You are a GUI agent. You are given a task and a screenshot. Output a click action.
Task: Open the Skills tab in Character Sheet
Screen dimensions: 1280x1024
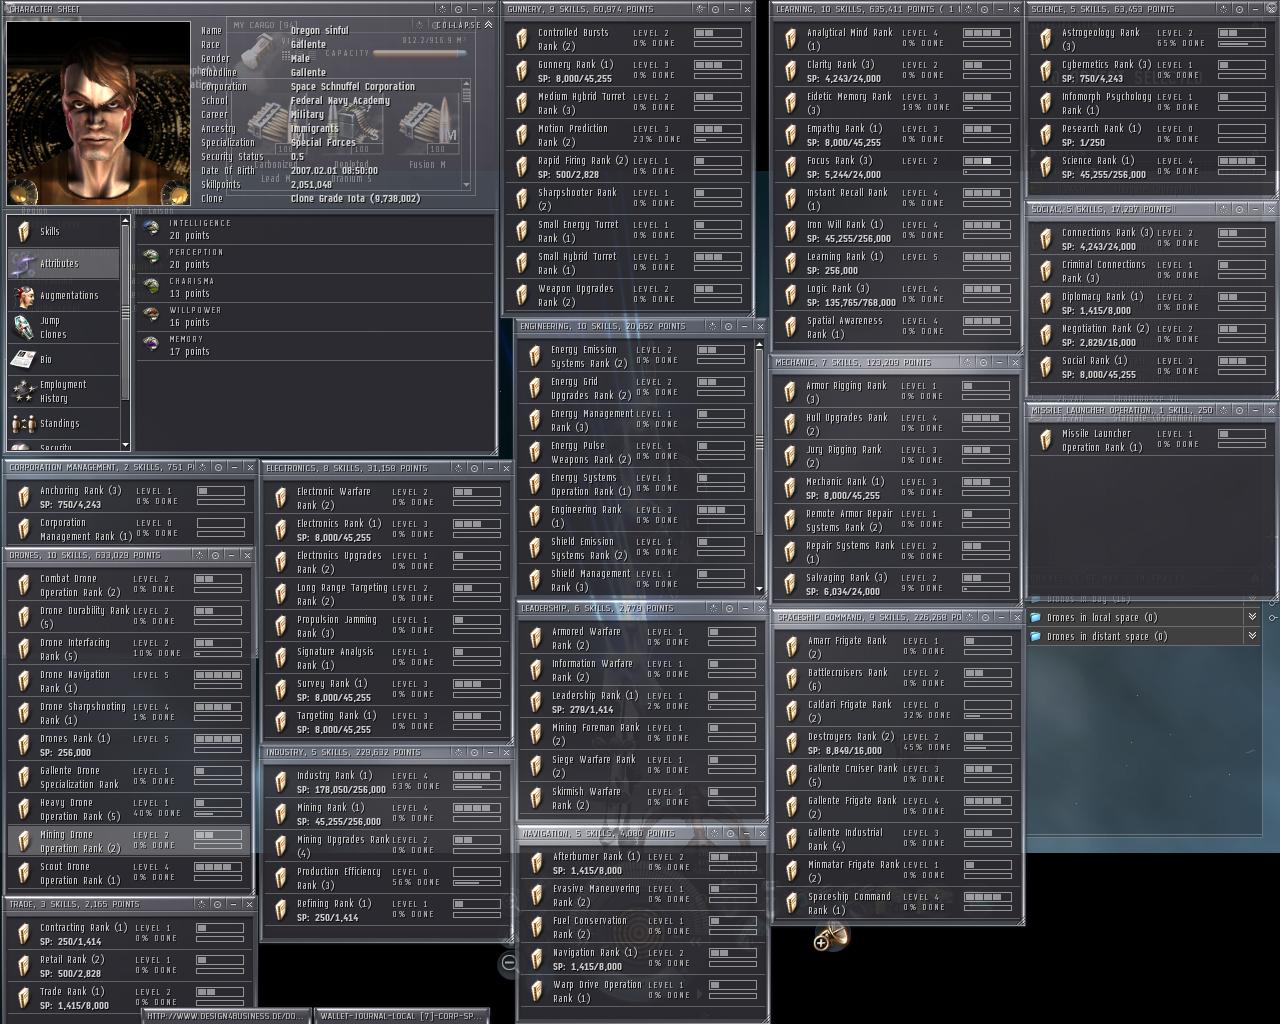coord(63,231)
